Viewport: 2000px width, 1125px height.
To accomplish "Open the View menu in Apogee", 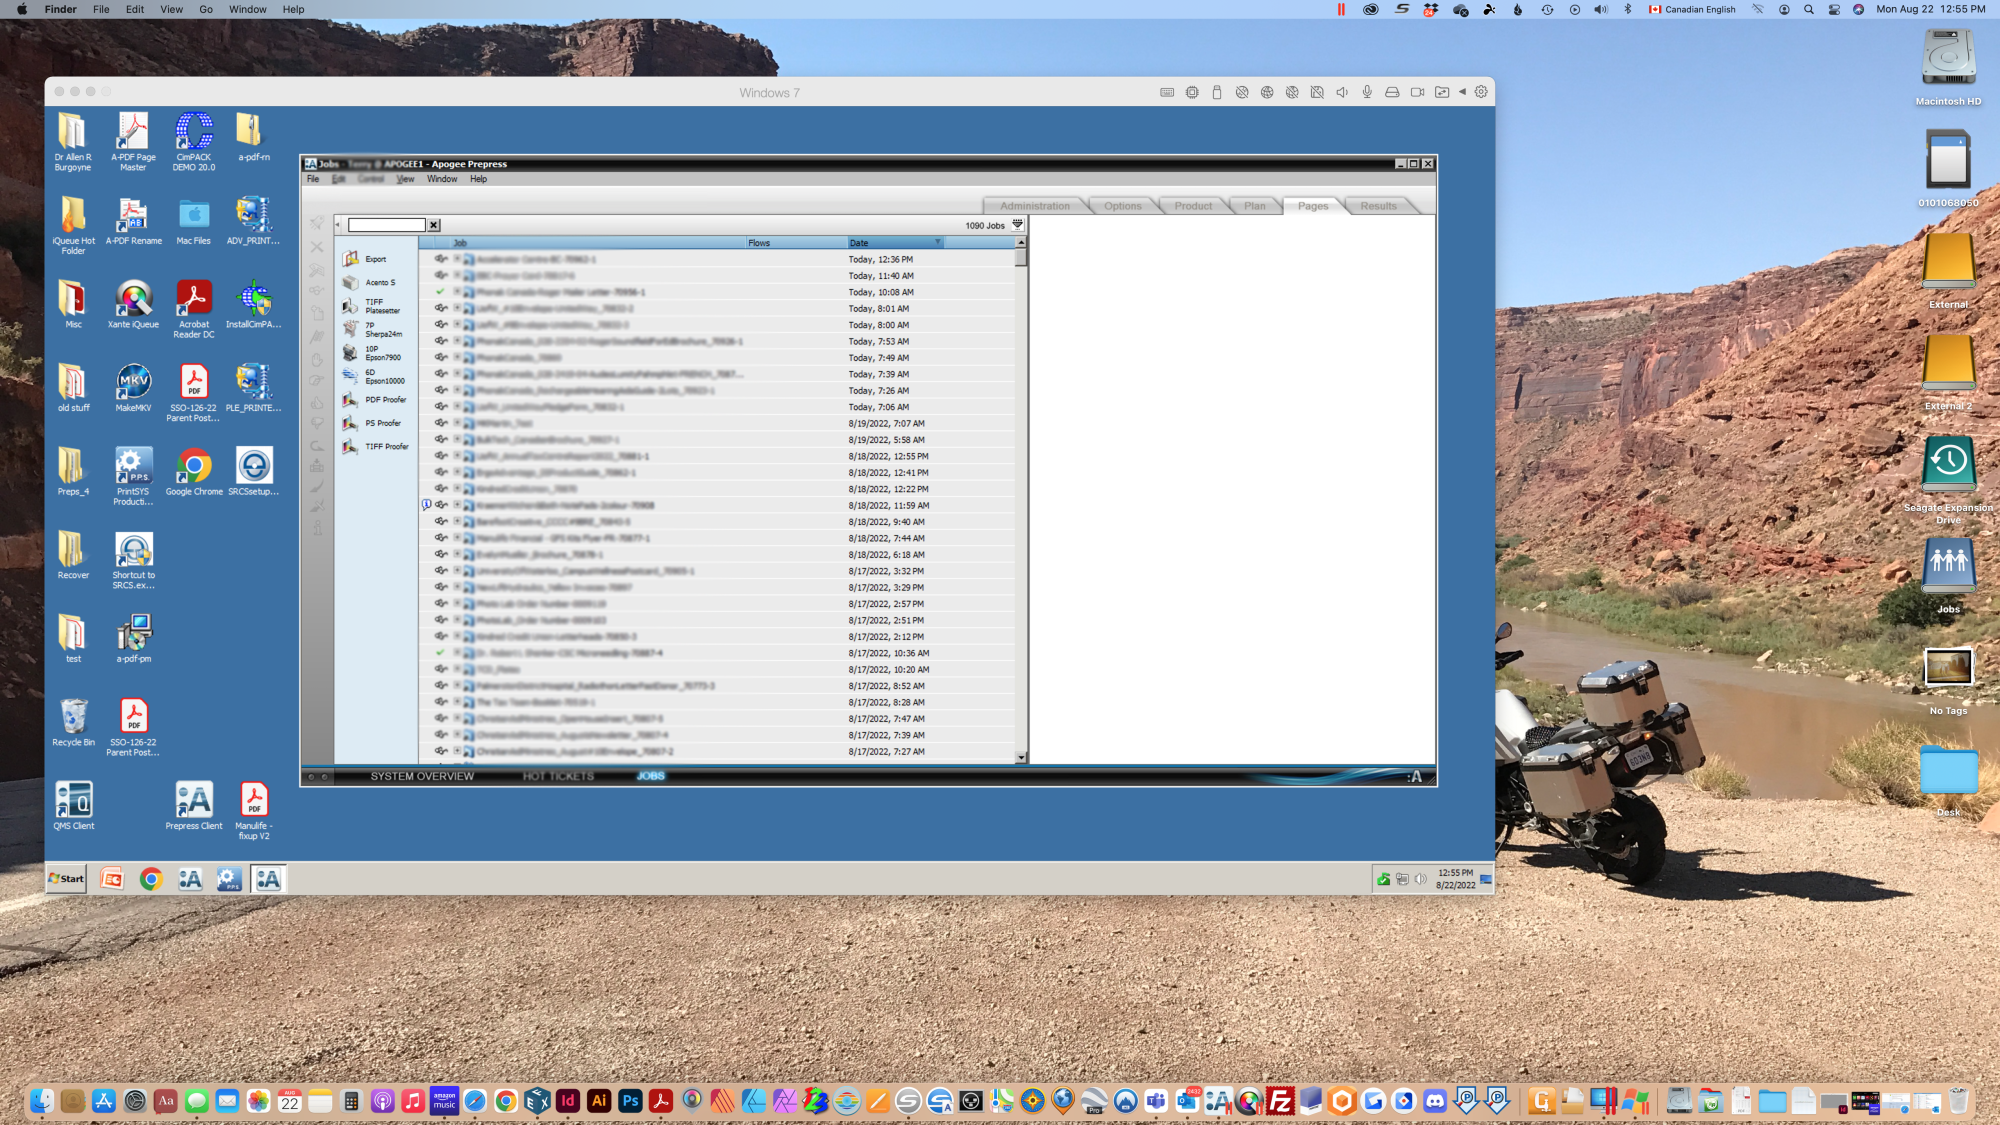I will 405,179.
